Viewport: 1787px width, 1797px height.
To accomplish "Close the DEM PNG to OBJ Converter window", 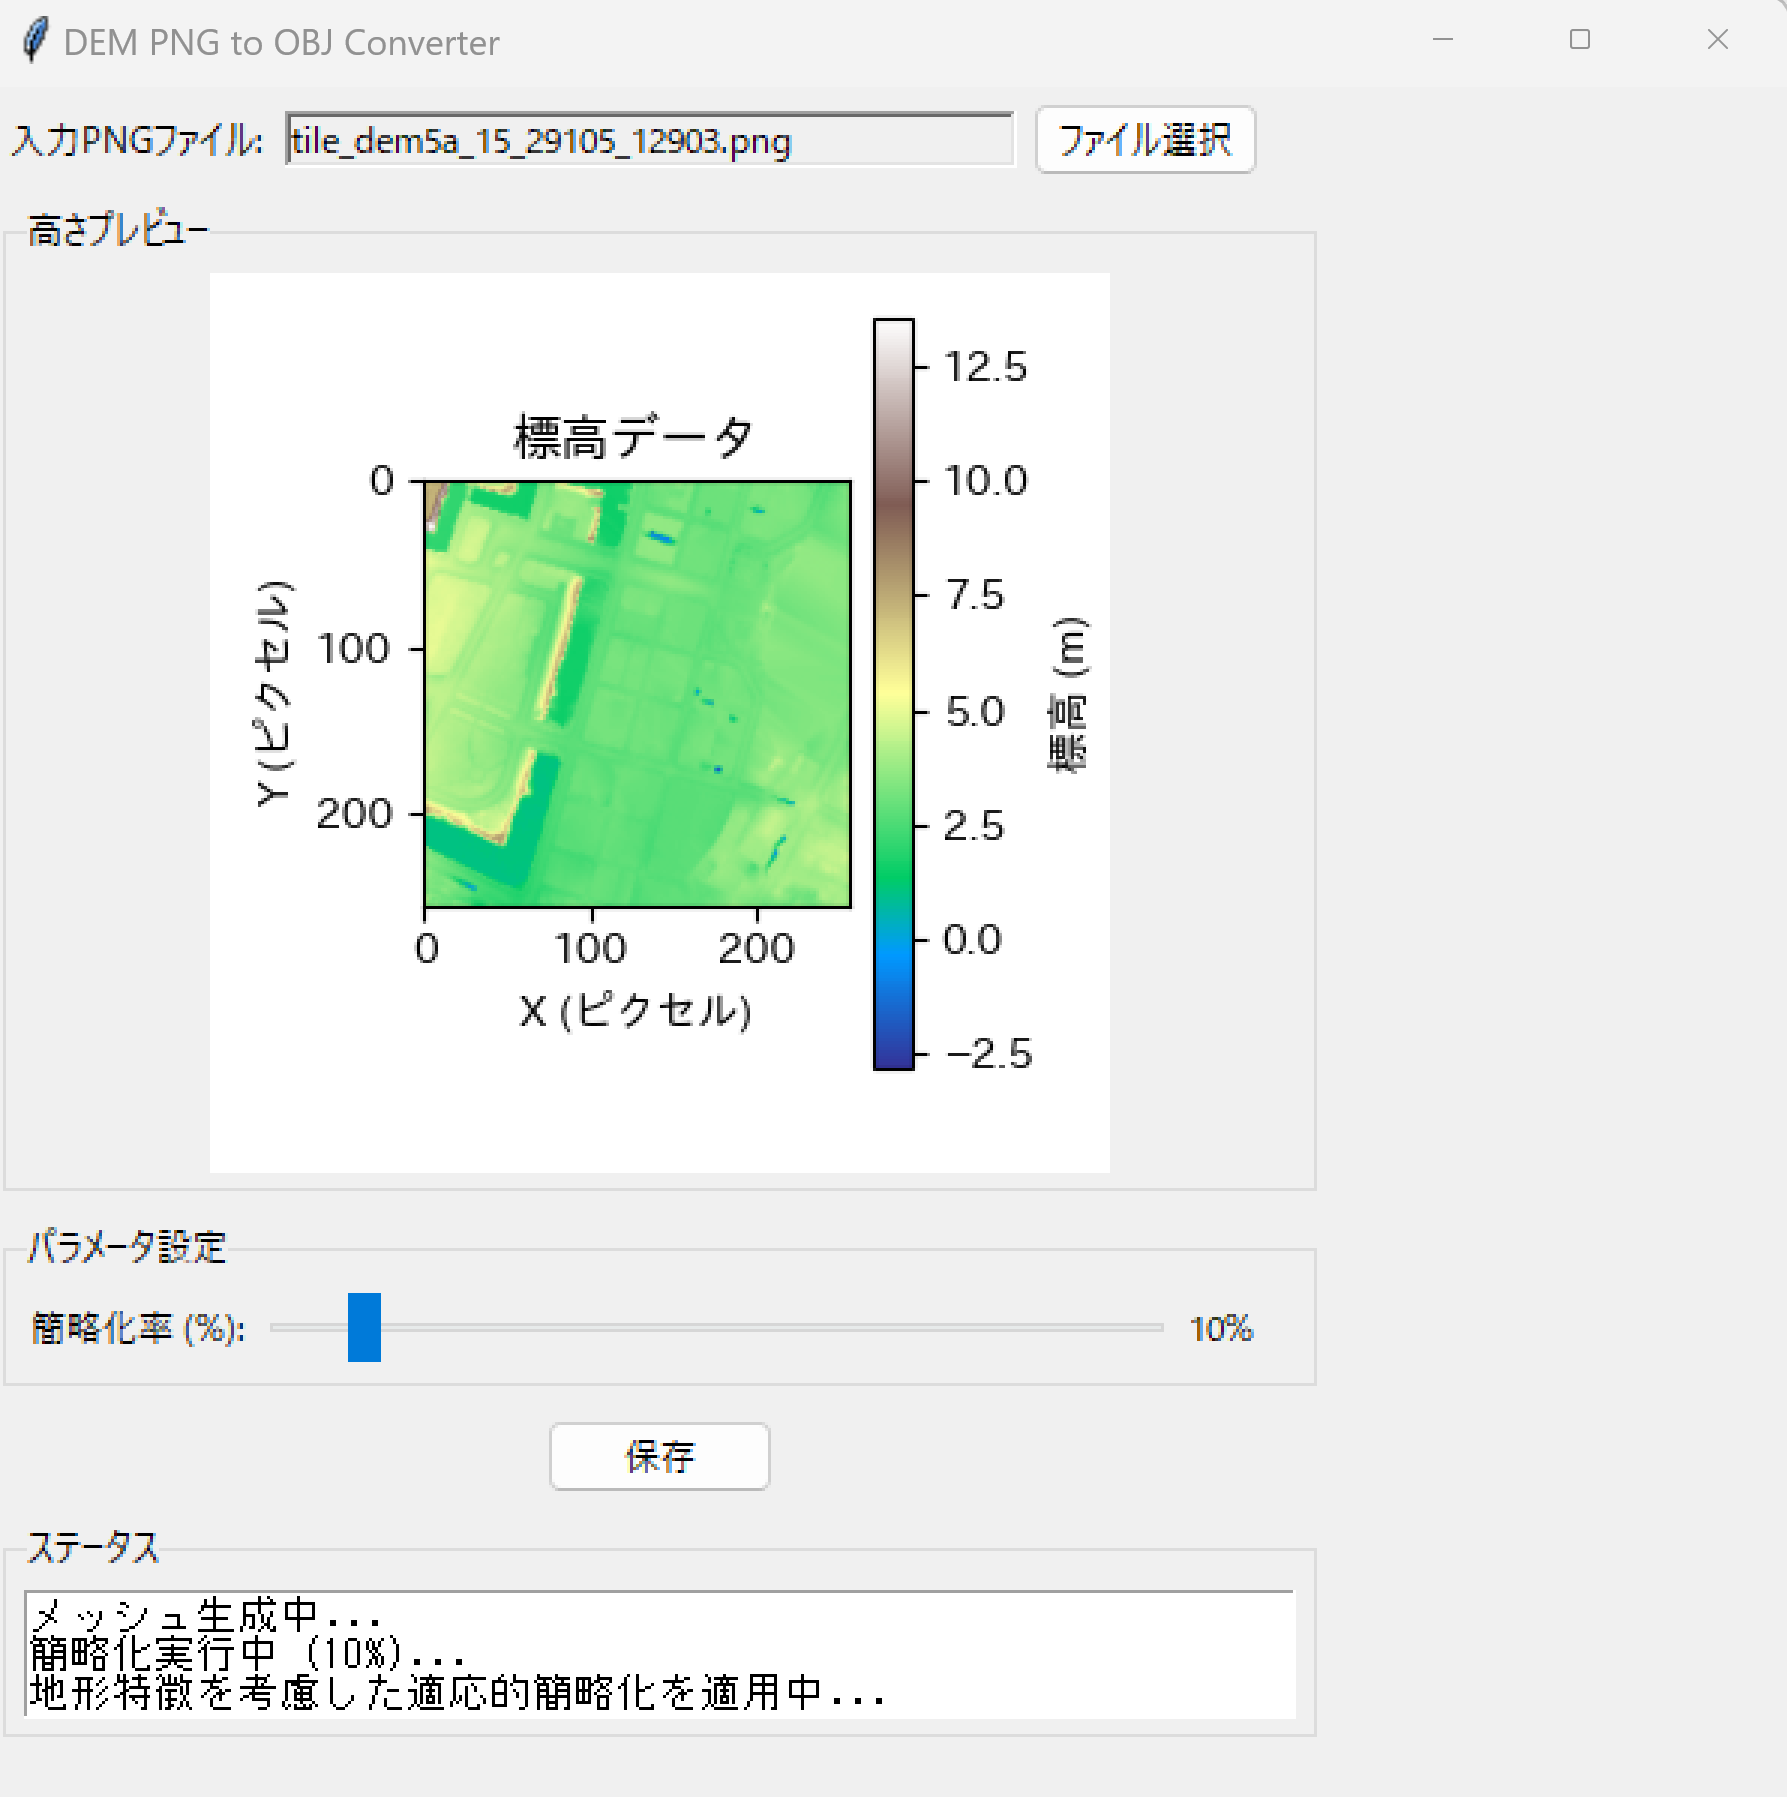I will click(x=1718, y=40).
